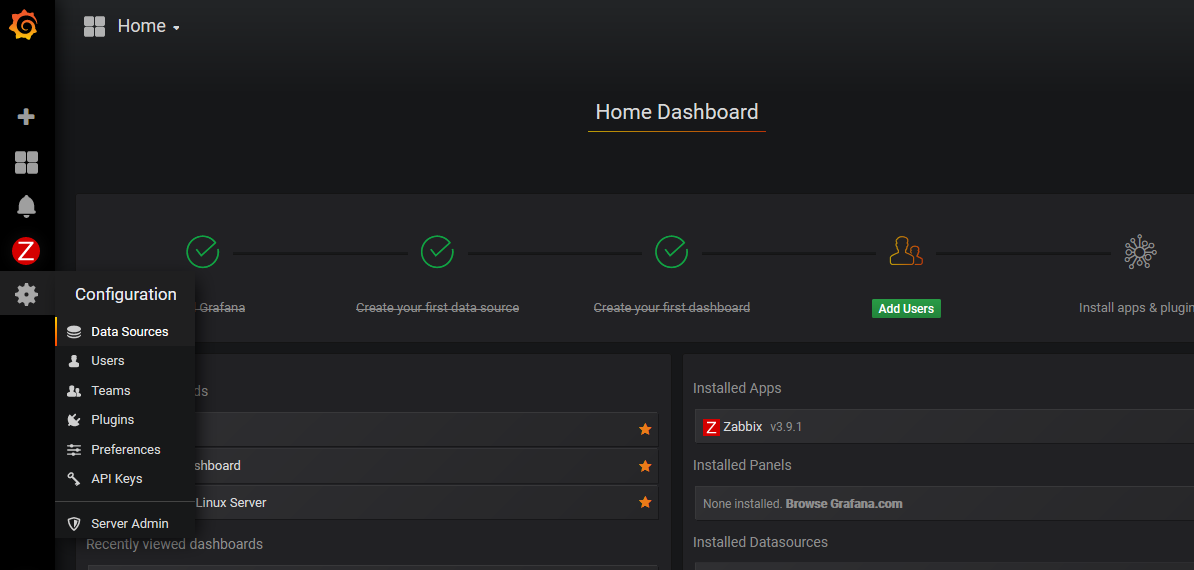Click Install apps & plugins text
This screenshot has height=570, width=1194.
1136,308
